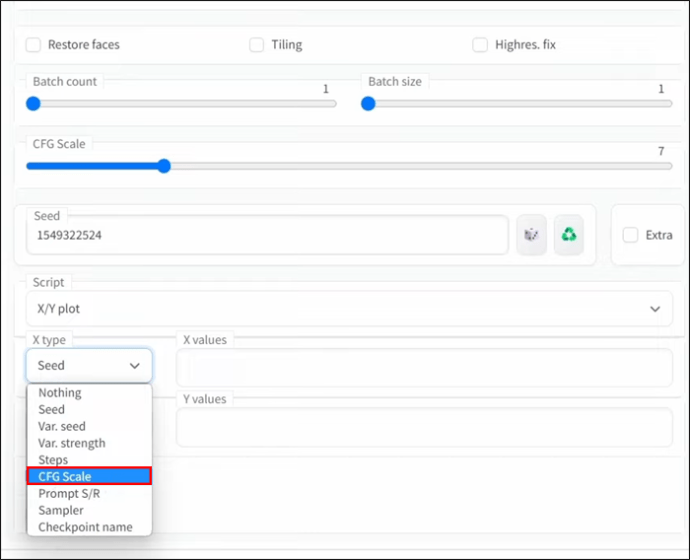Click the dice icon to randomize seed

click(532, 235)
